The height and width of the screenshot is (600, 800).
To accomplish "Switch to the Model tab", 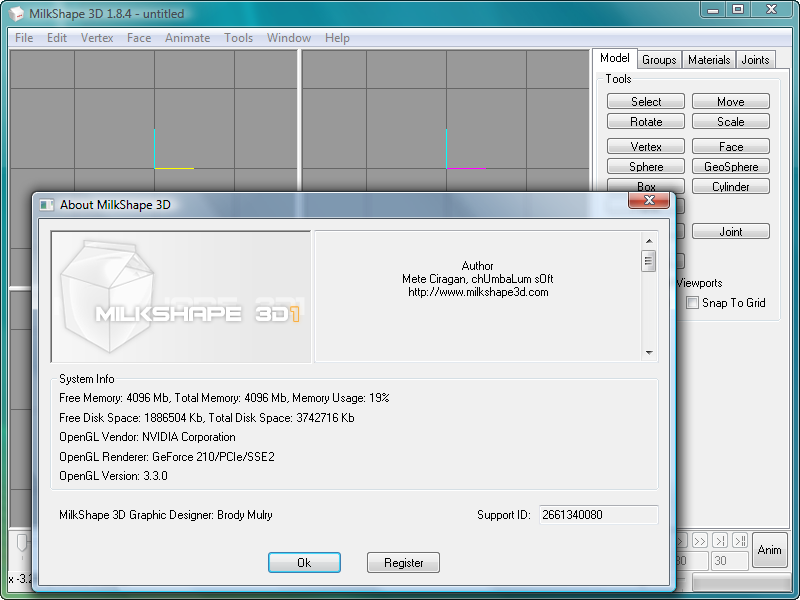I will tap(614, 58).
